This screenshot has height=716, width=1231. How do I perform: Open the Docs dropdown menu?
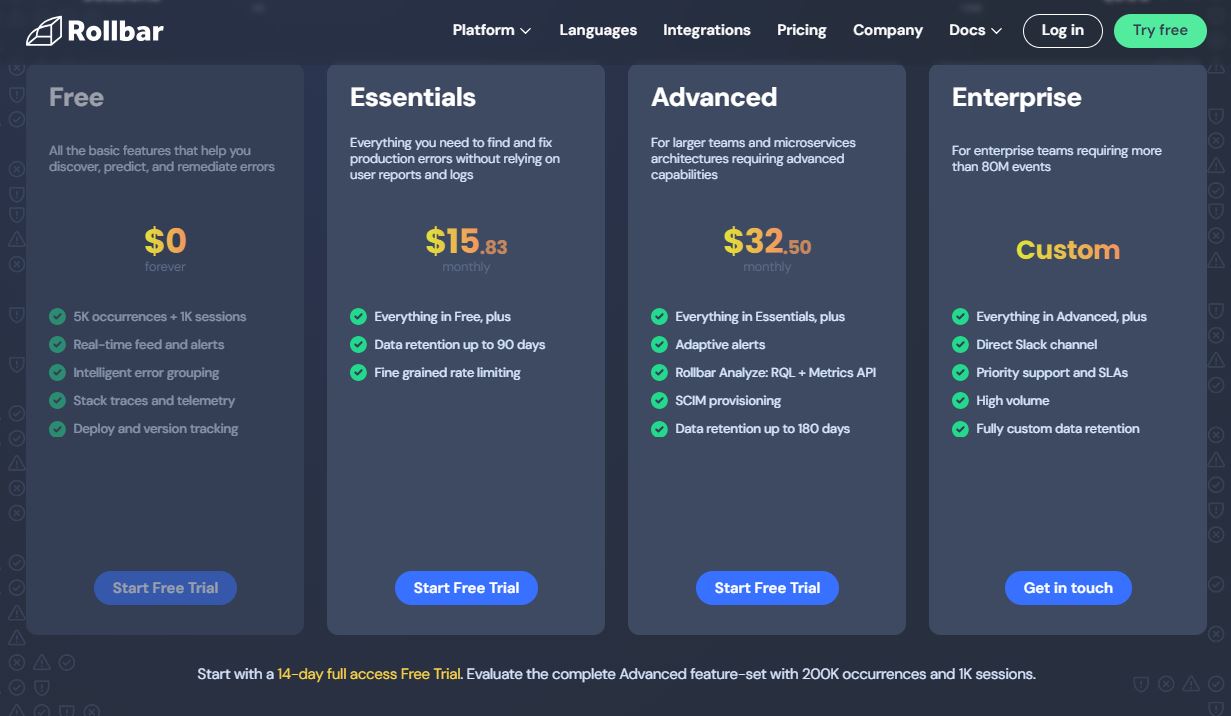pos(975,30)
